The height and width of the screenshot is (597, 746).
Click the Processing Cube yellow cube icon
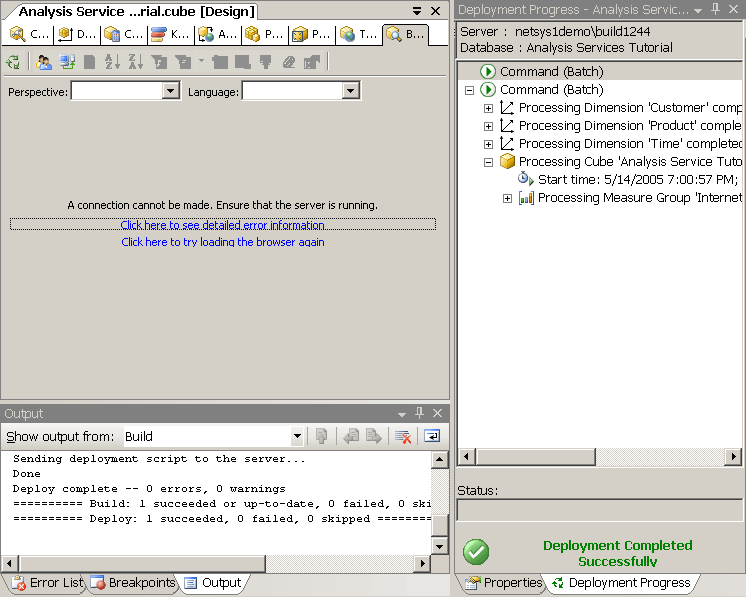tap(507, 161)
